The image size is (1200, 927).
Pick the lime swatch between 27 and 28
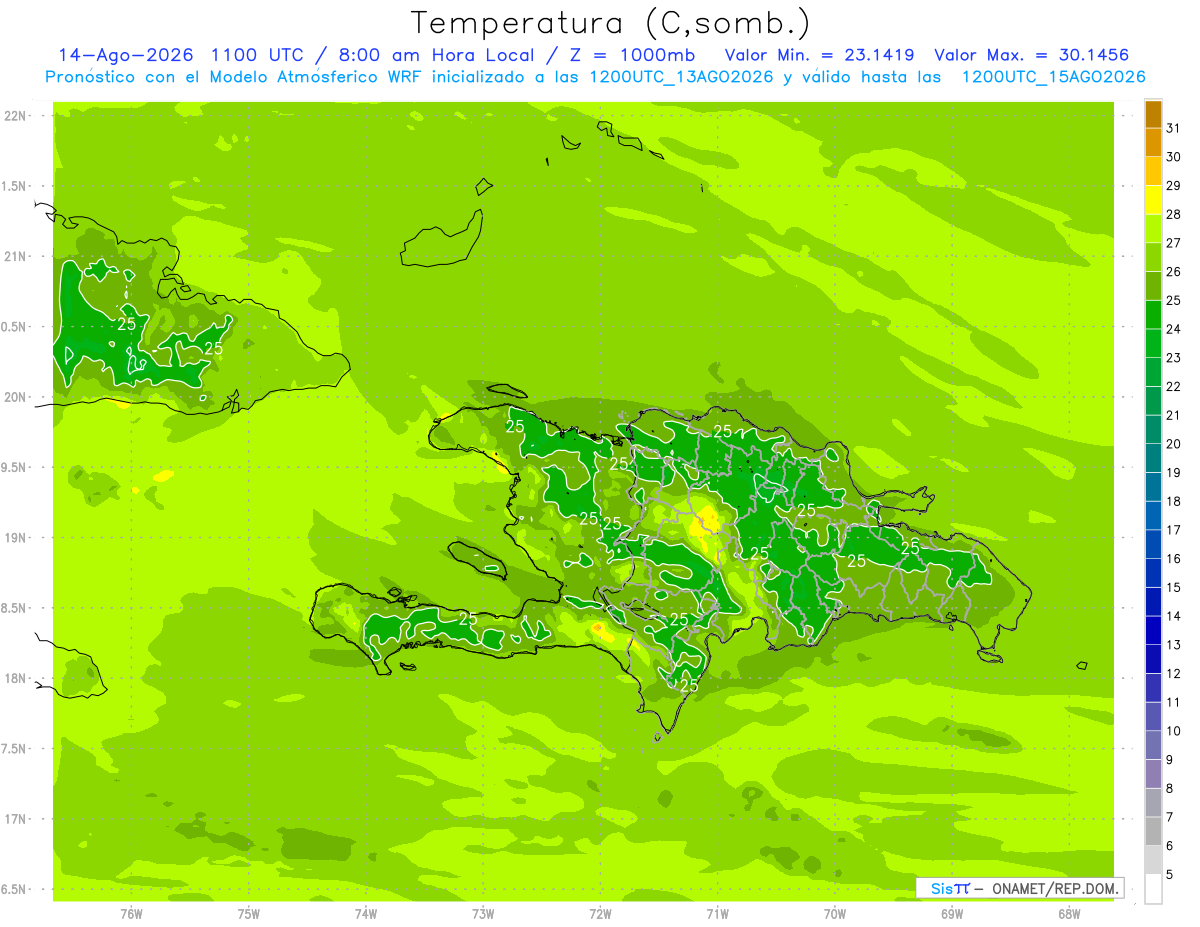(1153, 228)
